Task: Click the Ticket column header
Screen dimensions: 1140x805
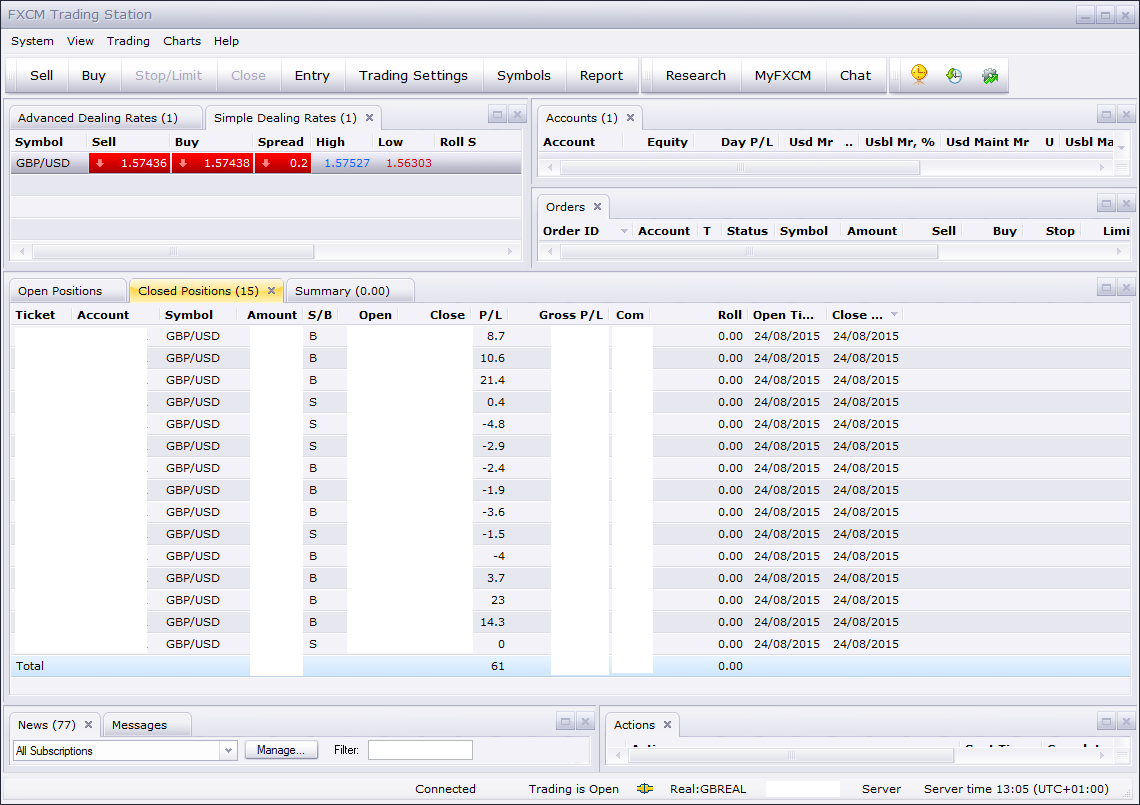Action: [35, 315]
